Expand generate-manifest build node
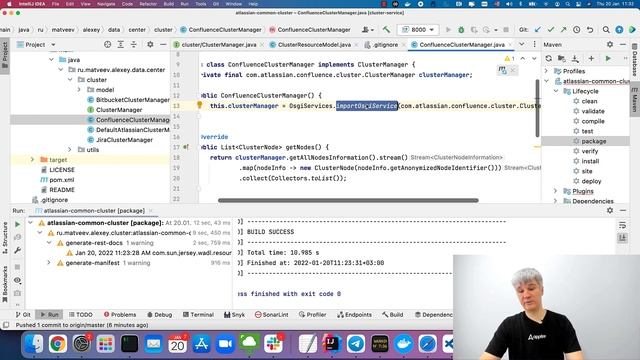 tap(49, 263)
